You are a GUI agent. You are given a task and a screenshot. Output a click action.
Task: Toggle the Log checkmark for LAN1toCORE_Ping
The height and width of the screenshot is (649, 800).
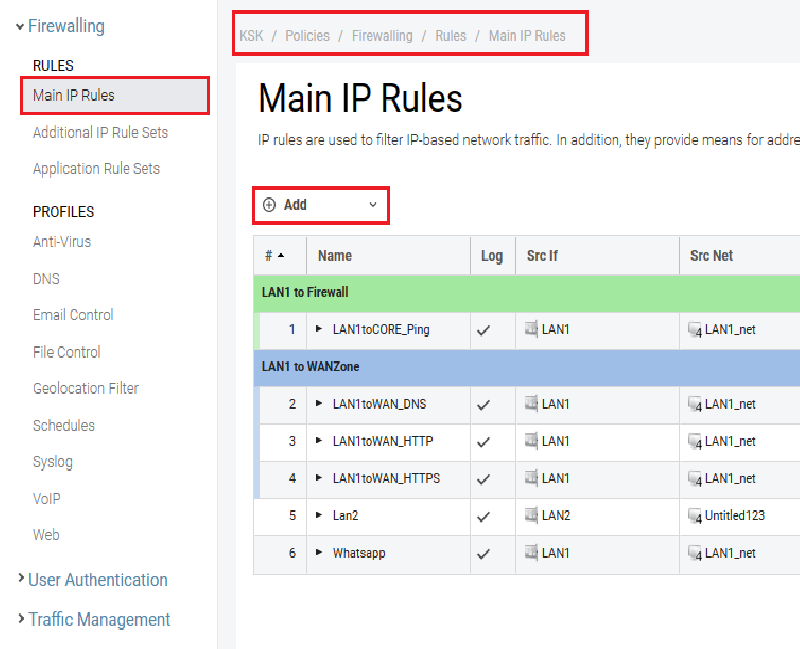pyautogui.click(x=484, y=330)
